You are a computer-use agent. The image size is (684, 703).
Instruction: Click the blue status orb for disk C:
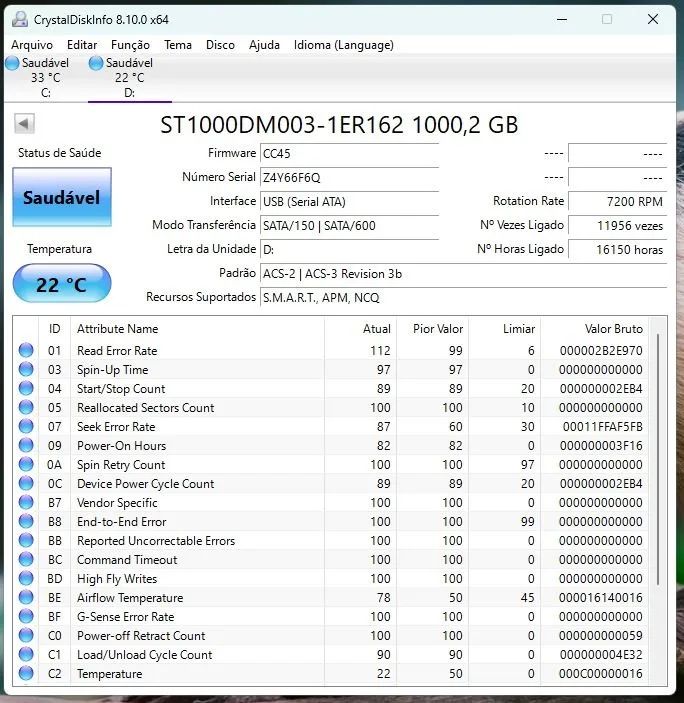tap(13, 63)
